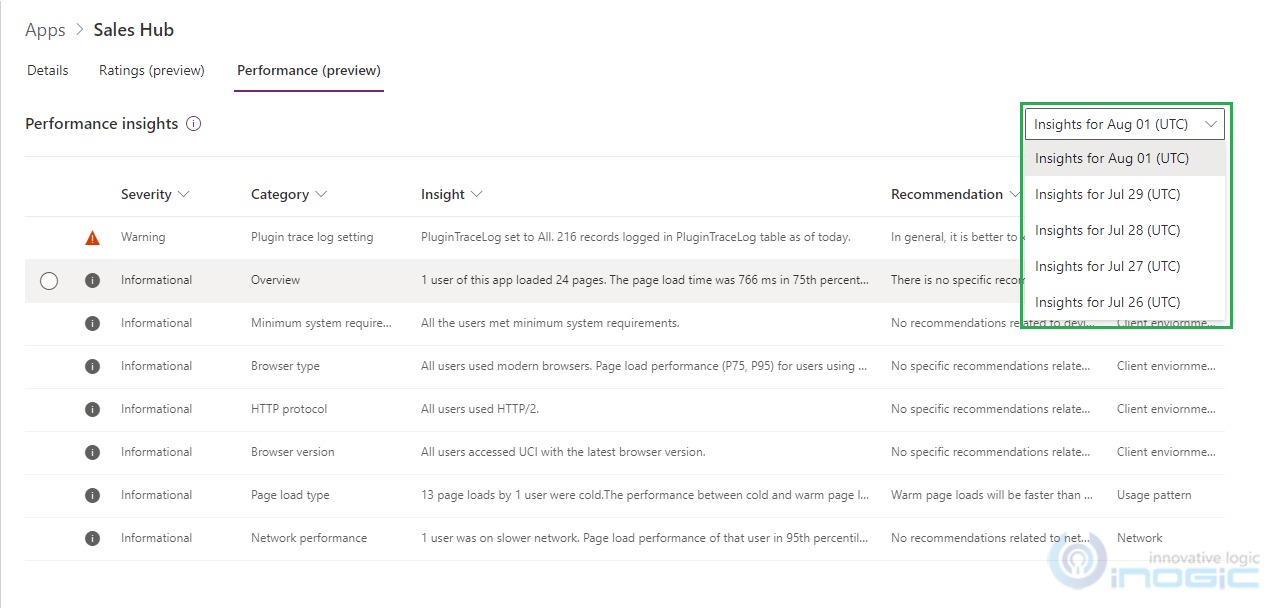Click the info icon on Network performance row
This screenshot has width=1279, height=609.
[92, 539]
